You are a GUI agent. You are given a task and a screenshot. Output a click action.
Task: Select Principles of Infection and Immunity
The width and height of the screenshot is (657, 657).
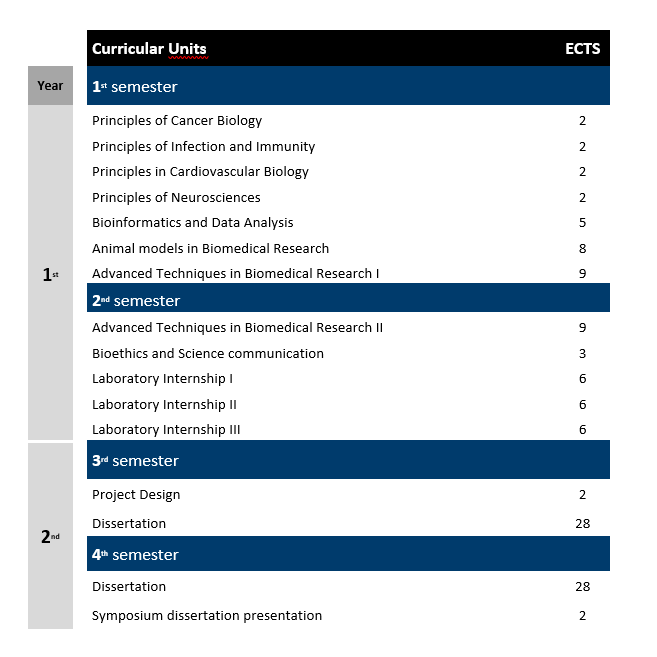tap(203, 147)
